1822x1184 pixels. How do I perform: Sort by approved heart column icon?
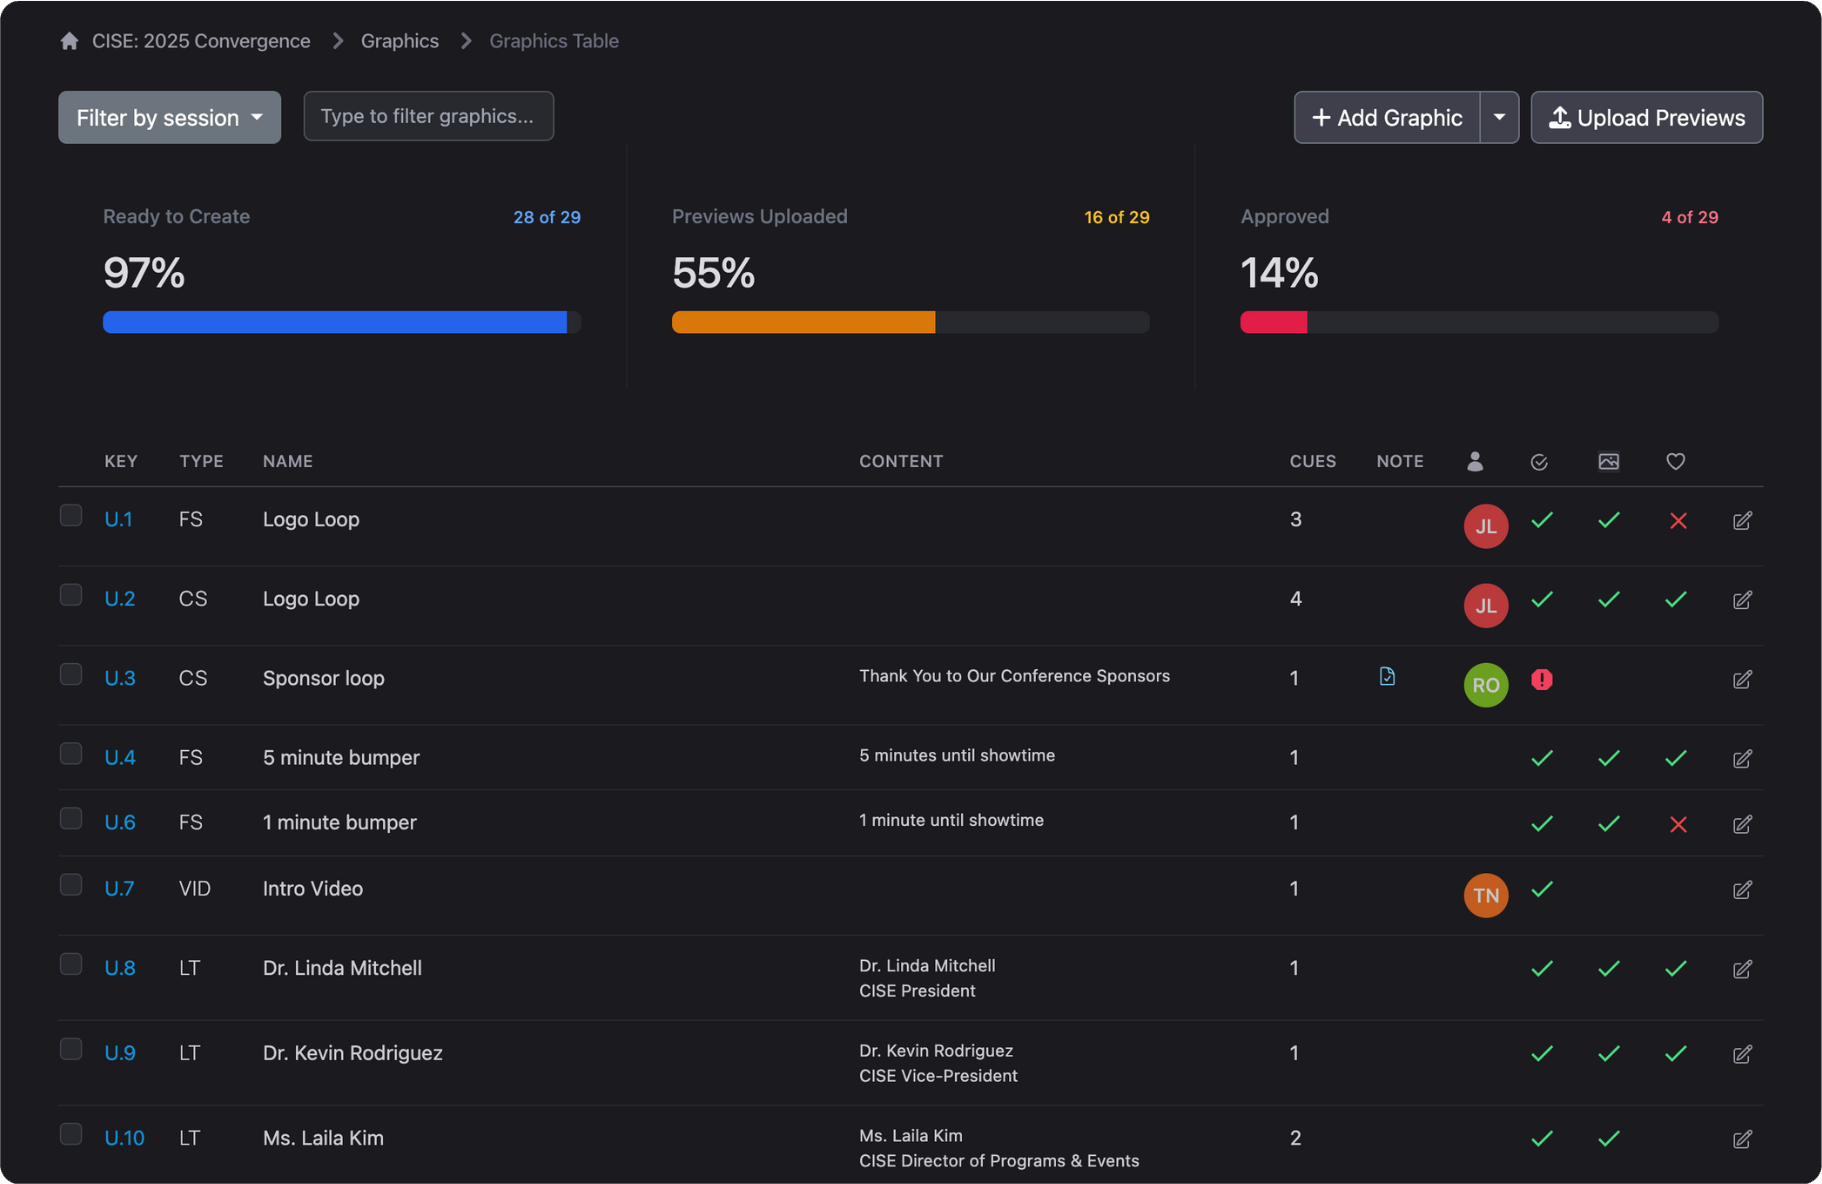(1675, 461)
